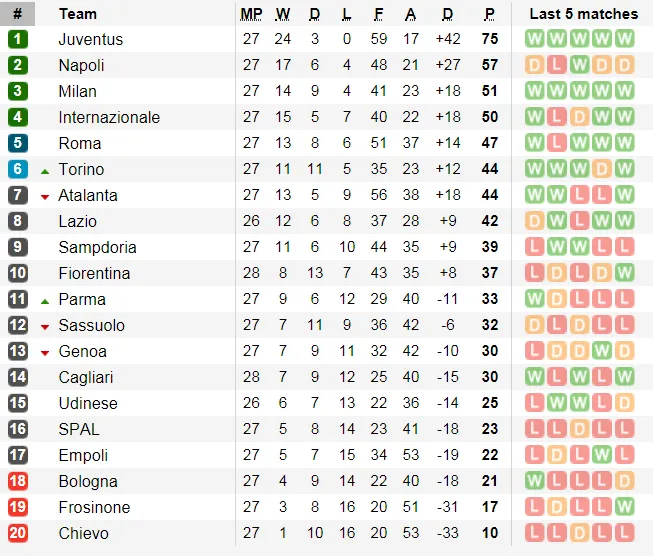Open the Frosinone team page

[x=94, y=507]
